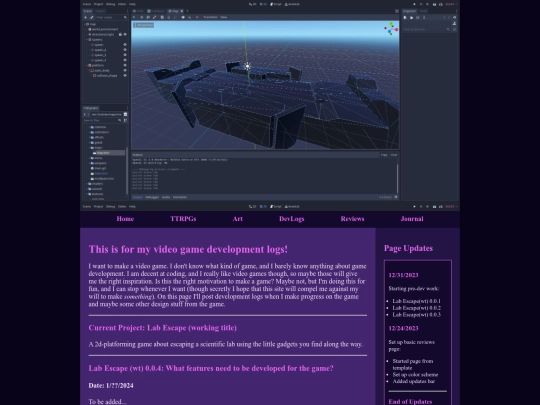Click the Filter properties field in Inspector
This screenshot has height=405, width=540.
(427, 30)
